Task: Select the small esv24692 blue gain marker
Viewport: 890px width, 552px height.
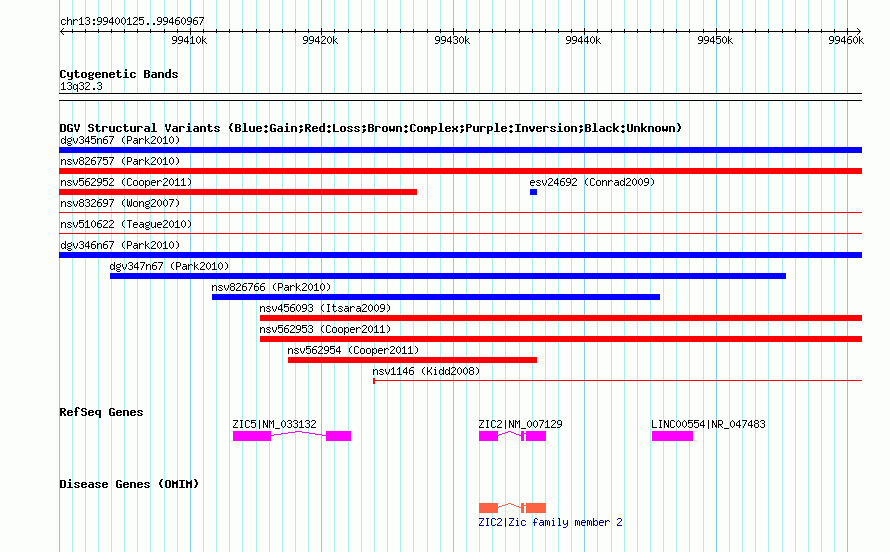Action: tap(534, 192)
